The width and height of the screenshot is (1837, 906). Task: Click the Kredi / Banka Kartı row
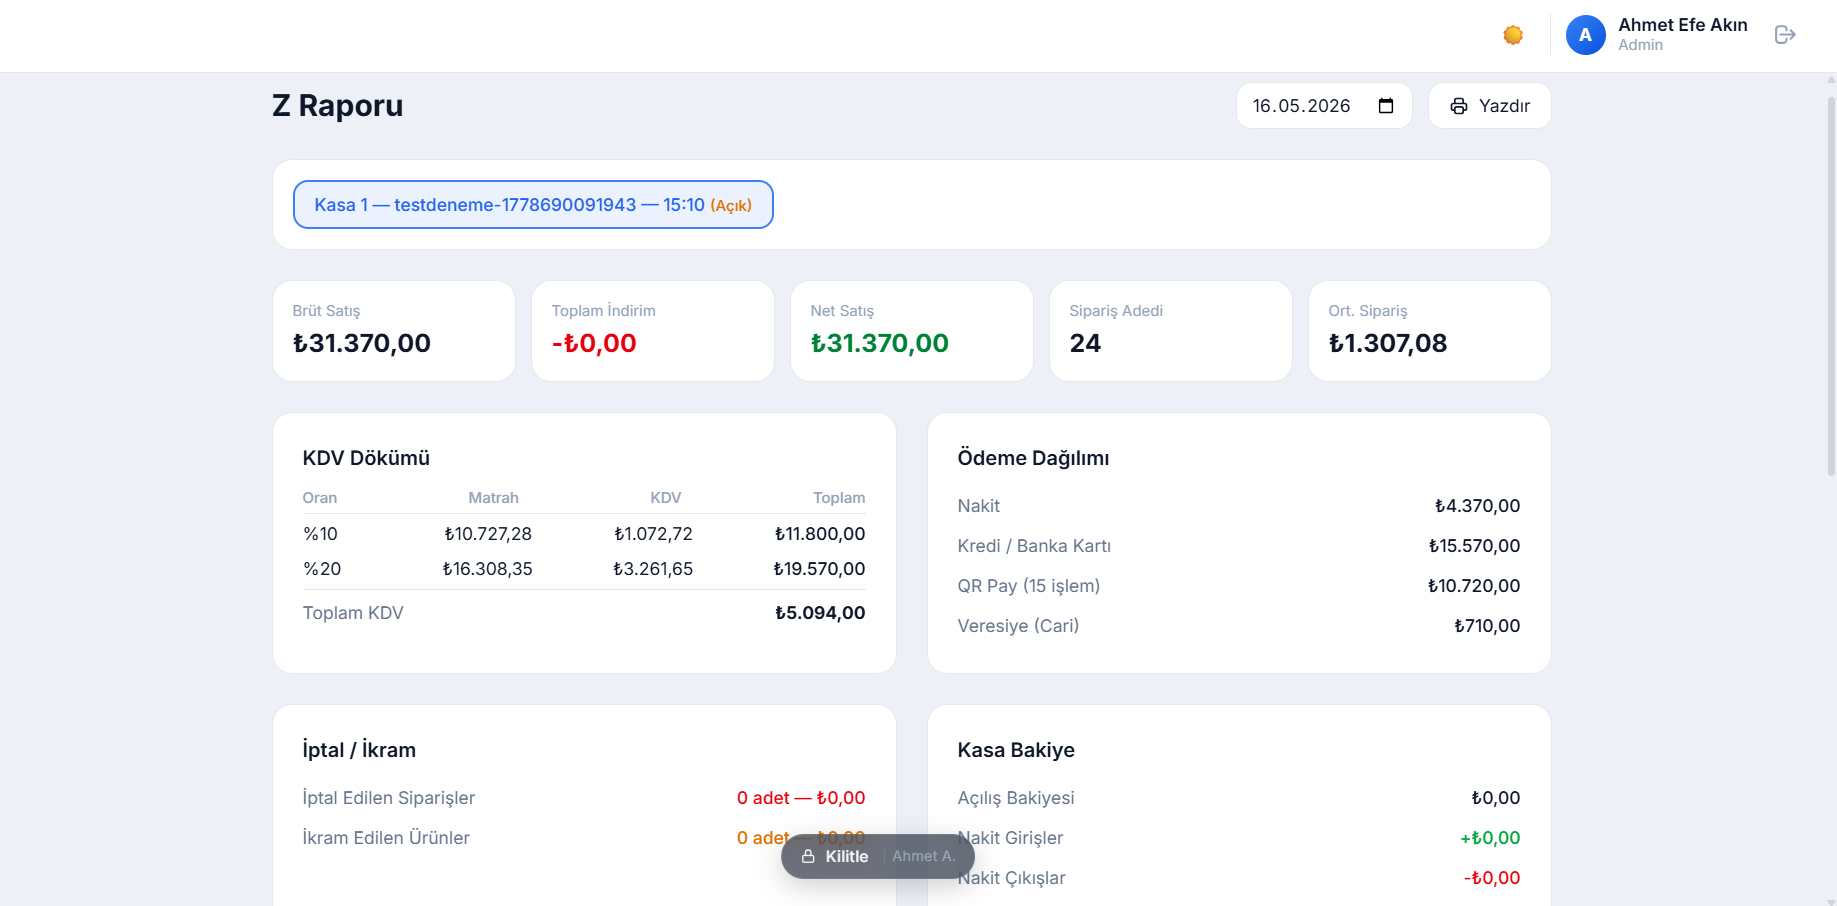click(x=1239, y=546)
